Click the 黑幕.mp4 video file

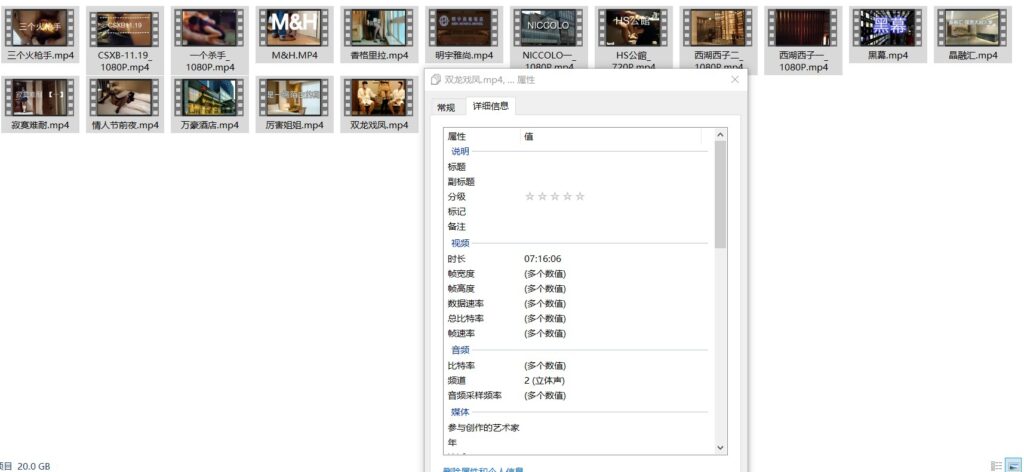pos(888,27)
